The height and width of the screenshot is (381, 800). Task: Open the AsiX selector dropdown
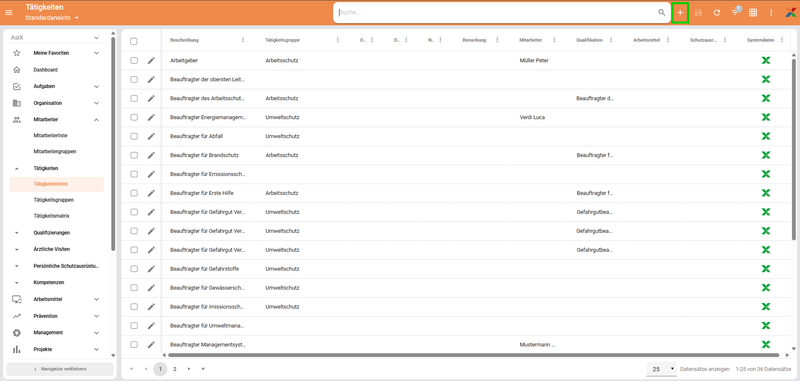click(55, 38)
